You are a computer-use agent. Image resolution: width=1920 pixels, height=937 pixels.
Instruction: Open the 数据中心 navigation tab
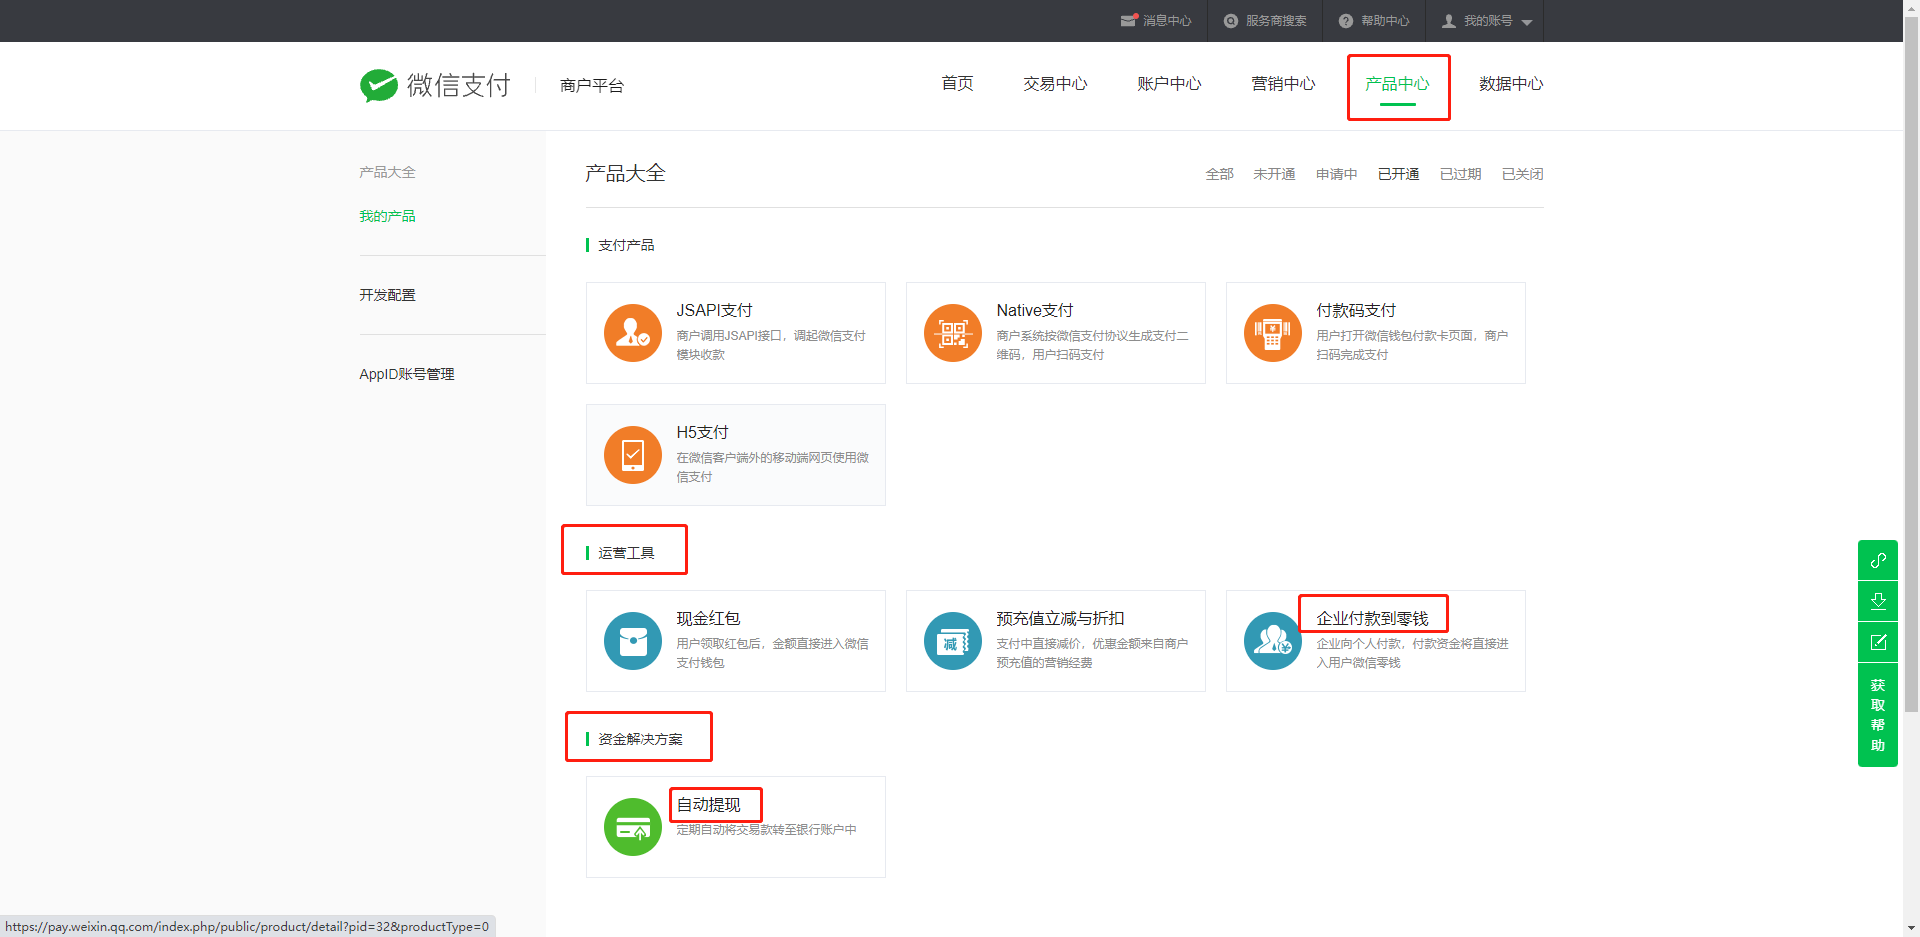click(x=1511, y=84)
